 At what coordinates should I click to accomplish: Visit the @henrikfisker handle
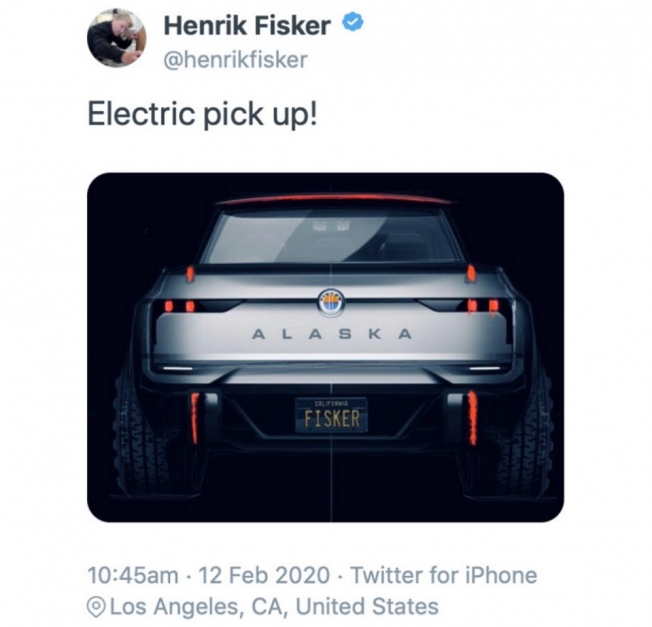[x=236, y=59]
